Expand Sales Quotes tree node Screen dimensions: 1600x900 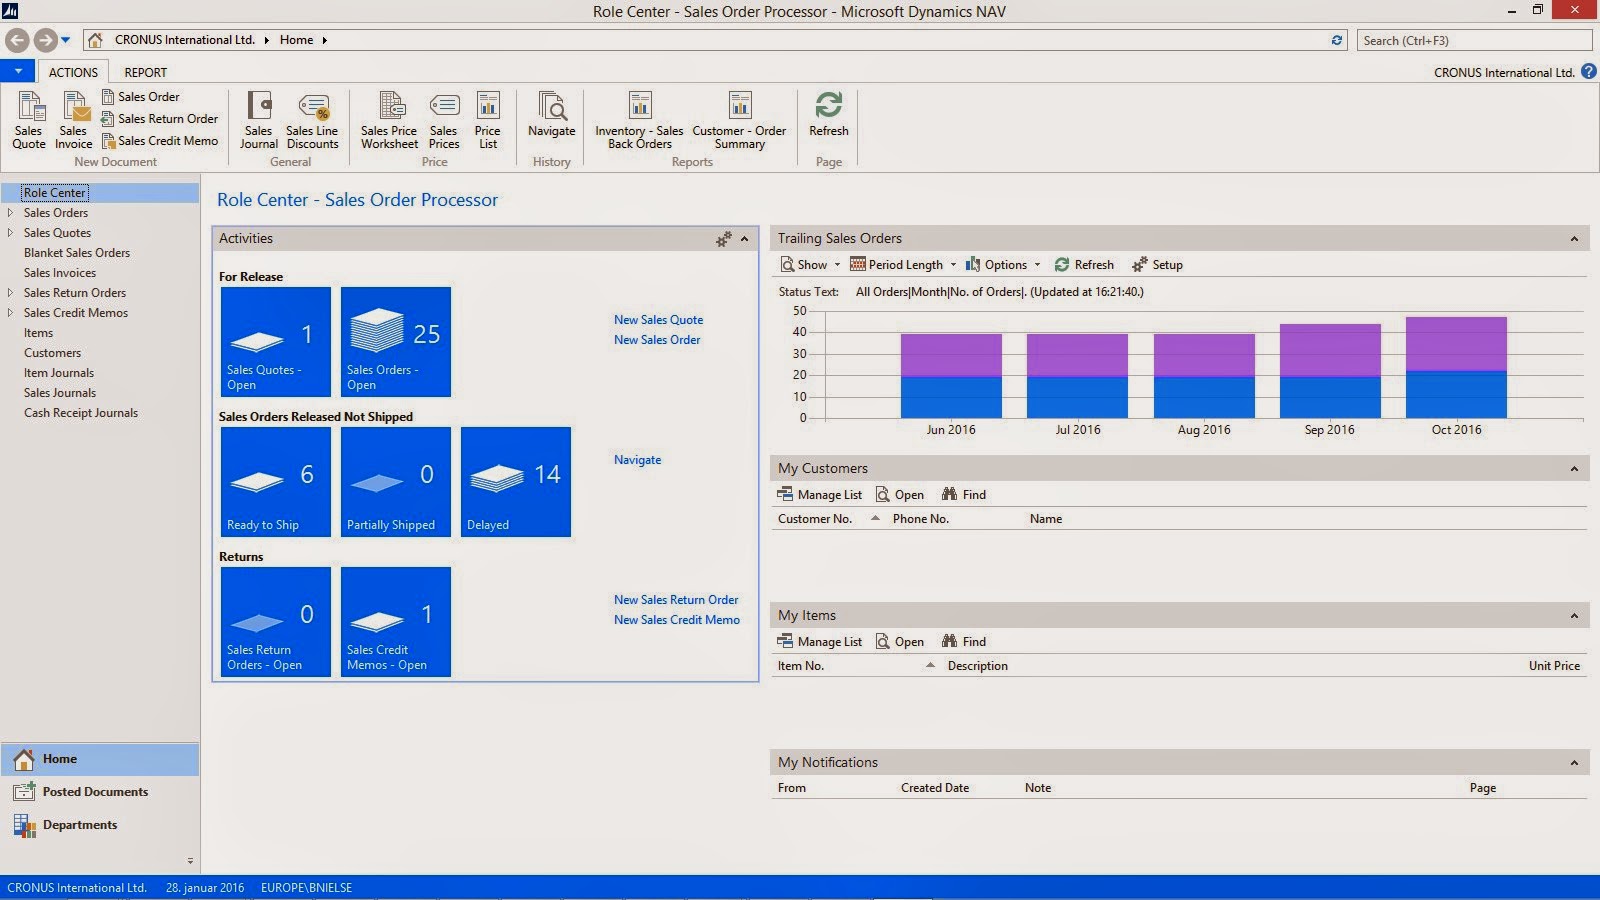point(10,233)
